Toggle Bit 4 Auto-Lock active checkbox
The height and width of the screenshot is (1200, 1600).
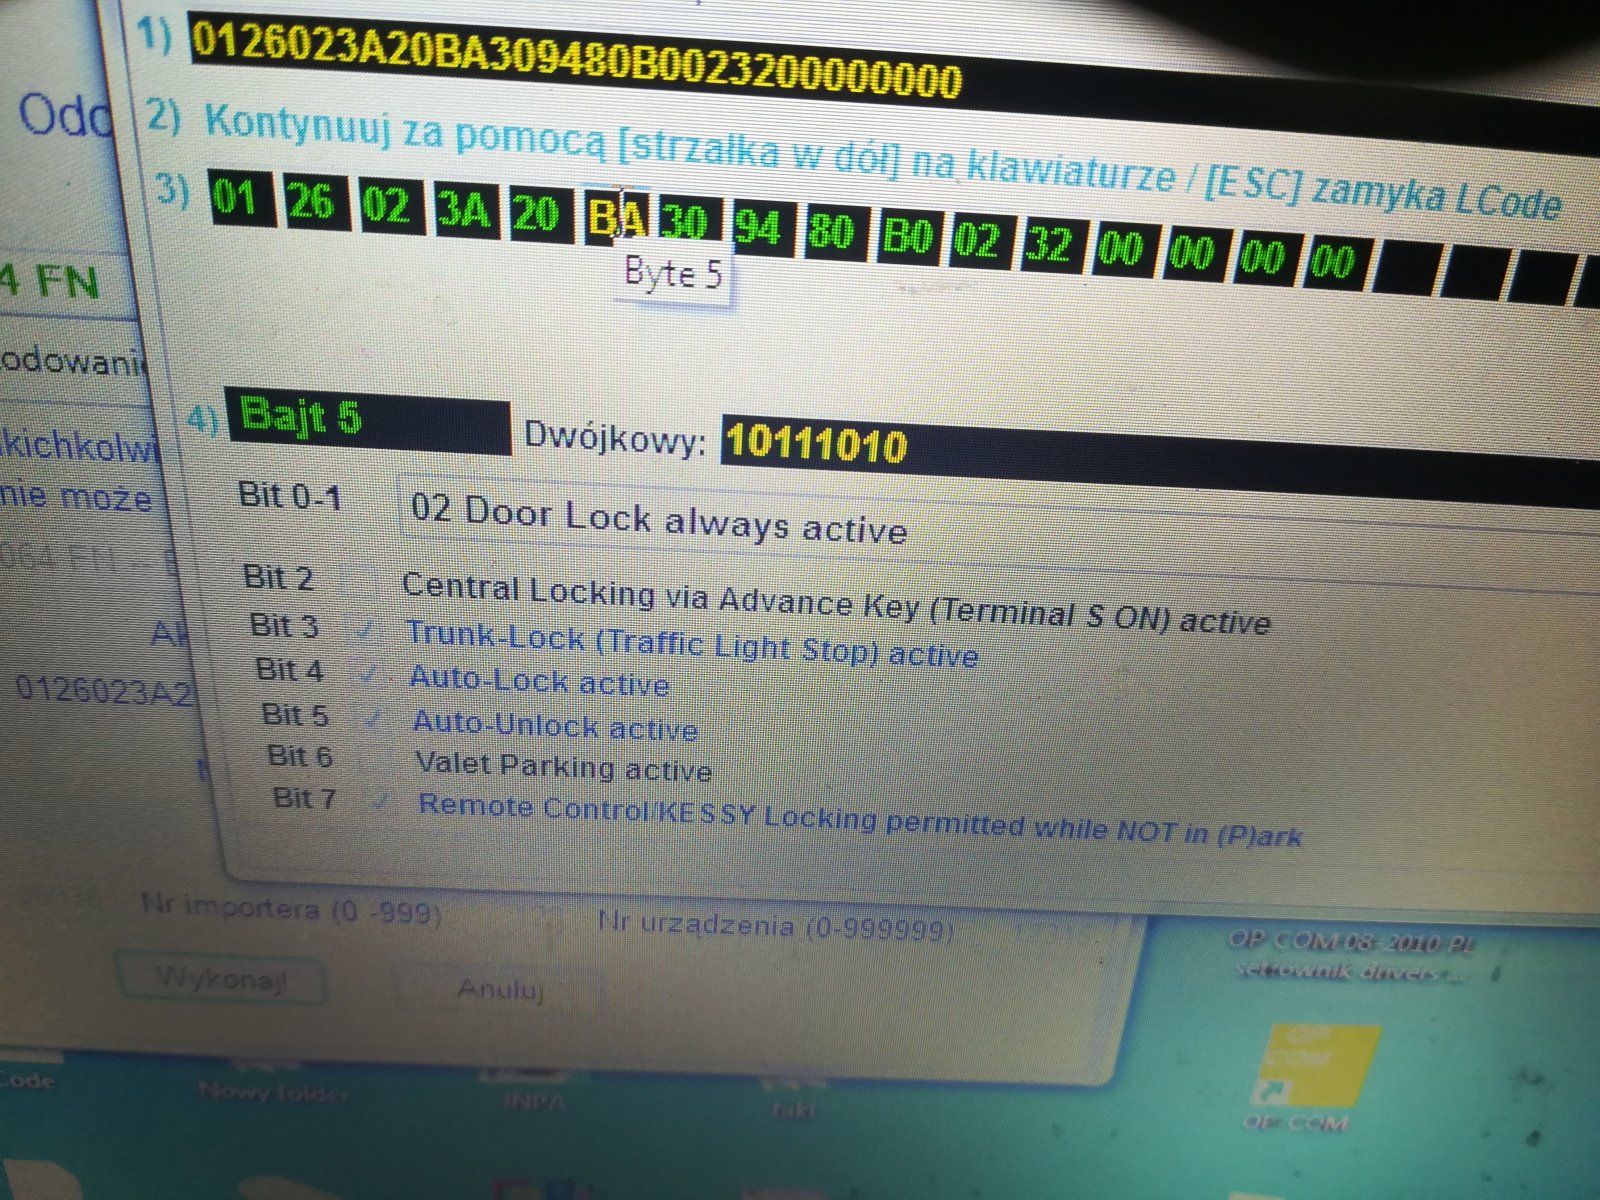pyautogui.click(x=370, y=675)
